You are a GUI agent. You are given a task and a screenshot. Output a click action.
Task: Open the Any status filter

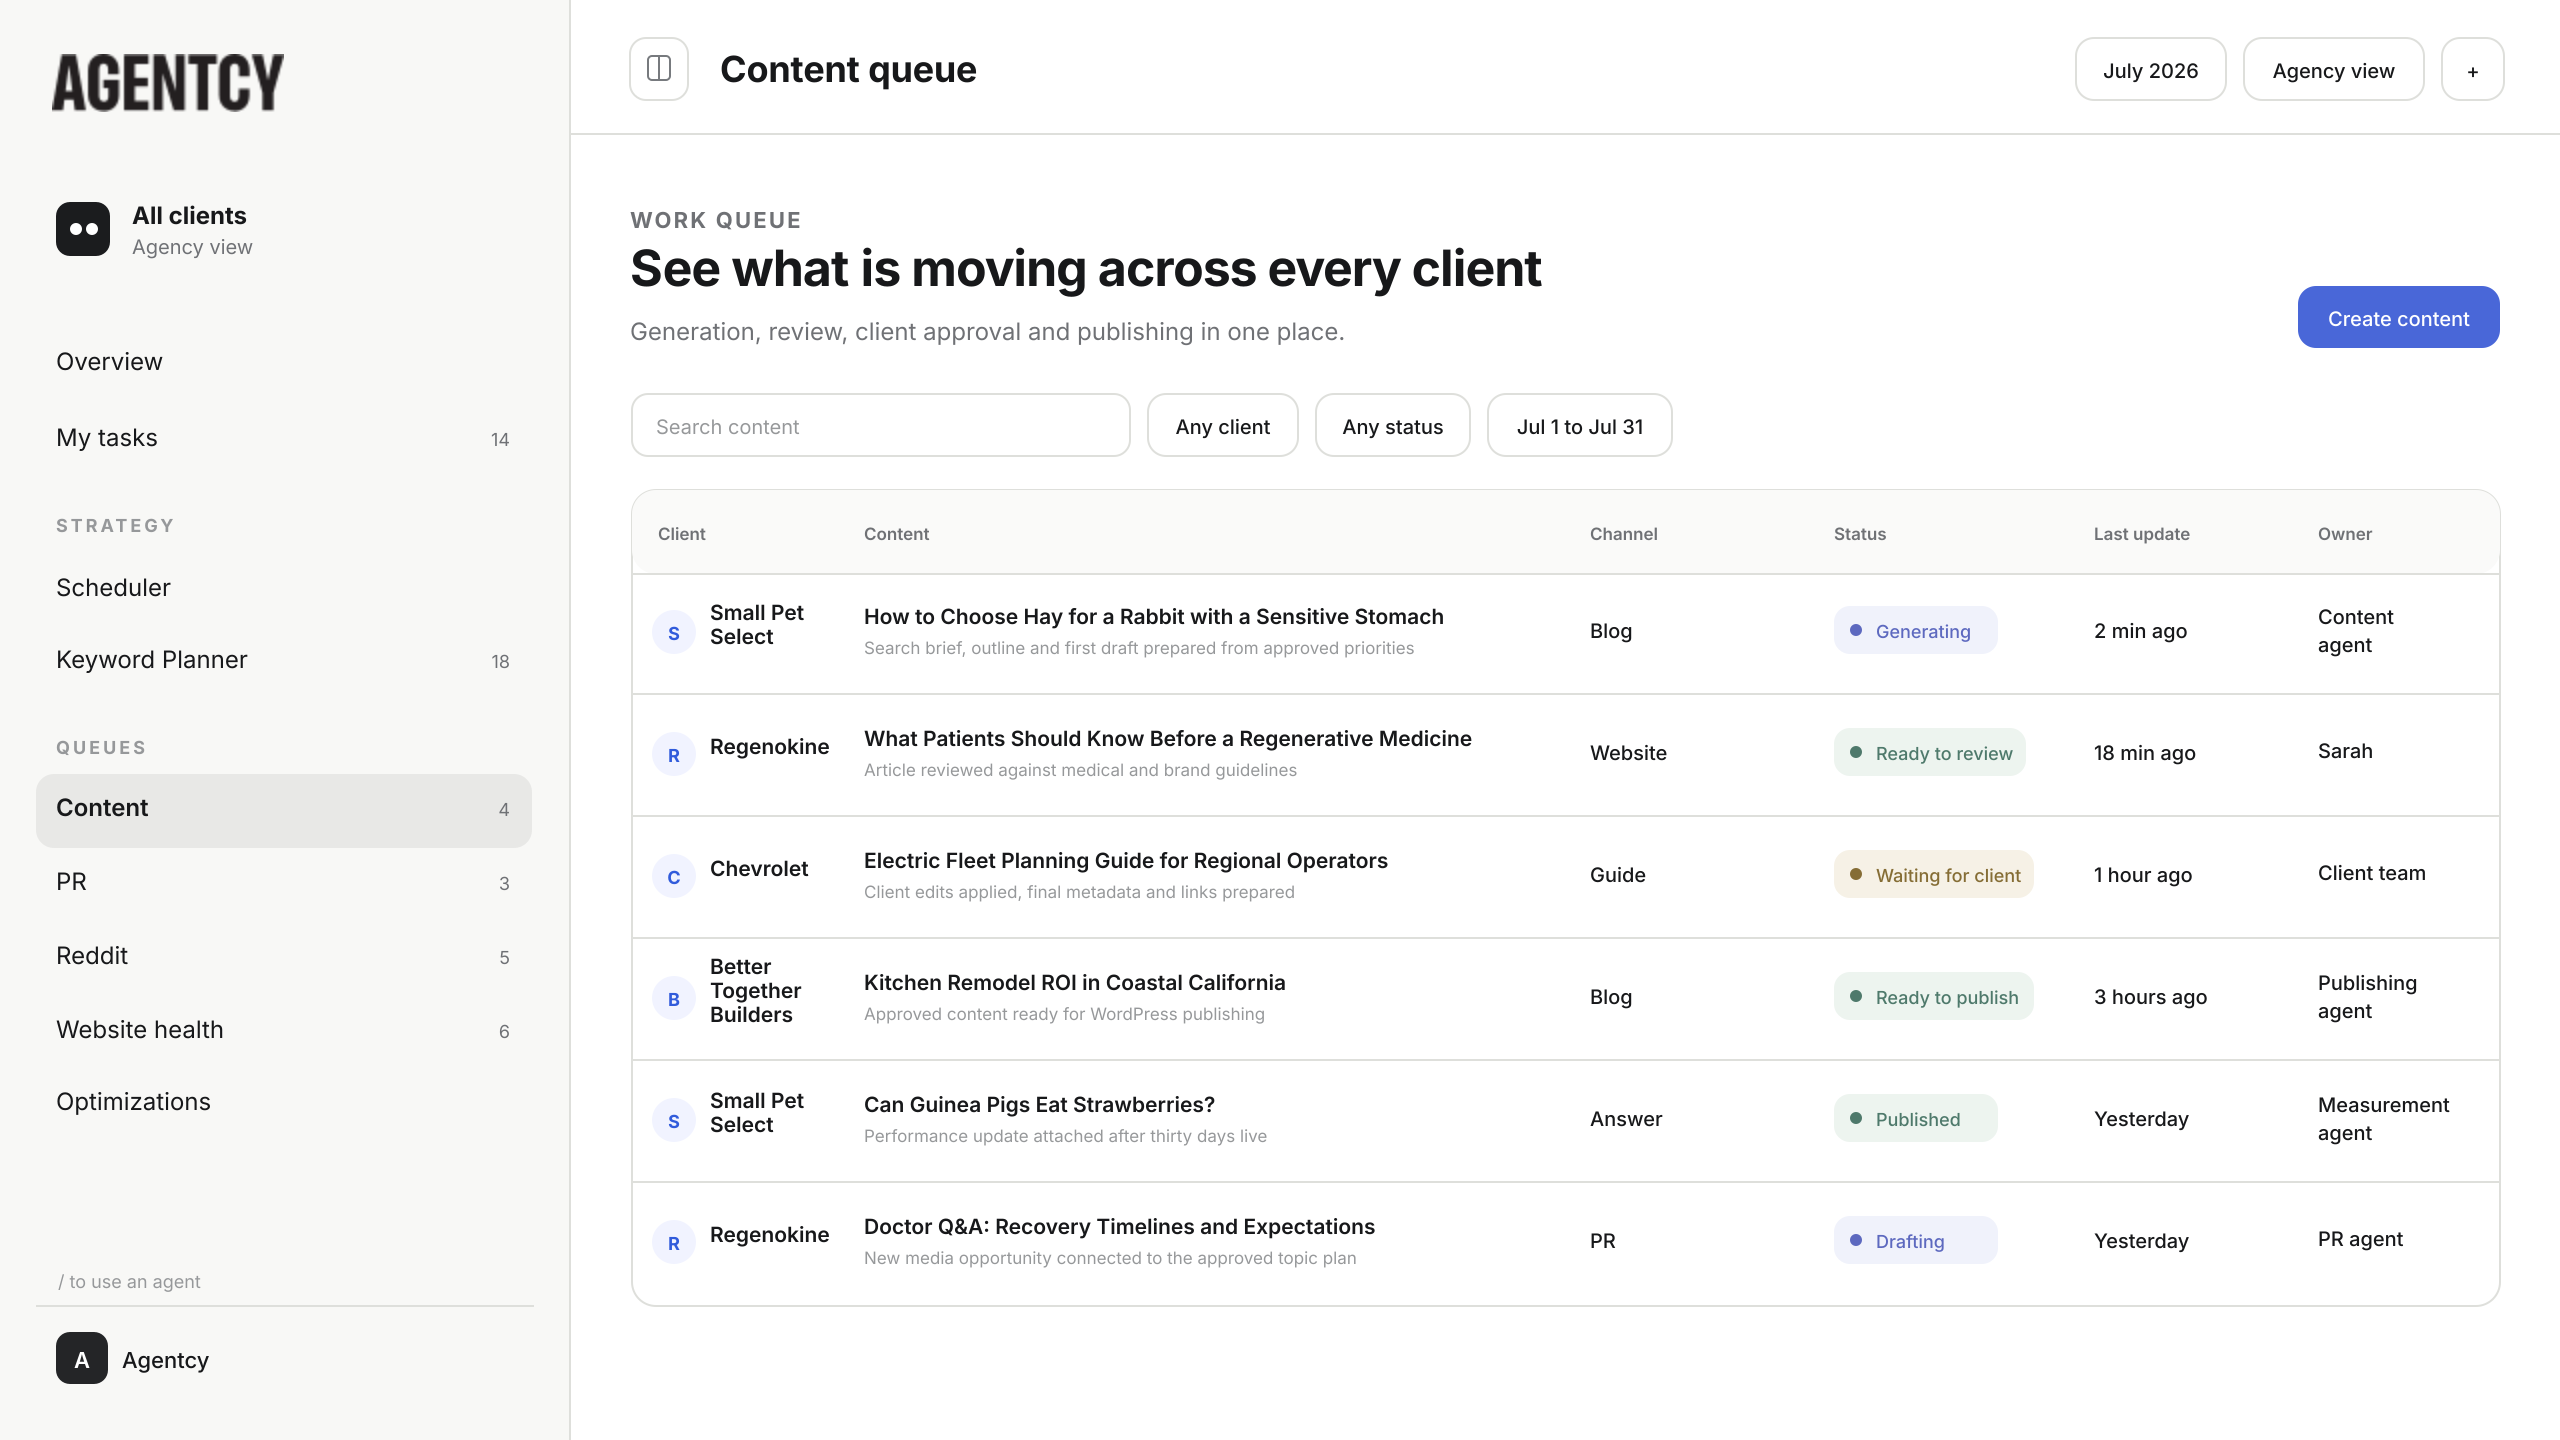(x=1392, y=425)
